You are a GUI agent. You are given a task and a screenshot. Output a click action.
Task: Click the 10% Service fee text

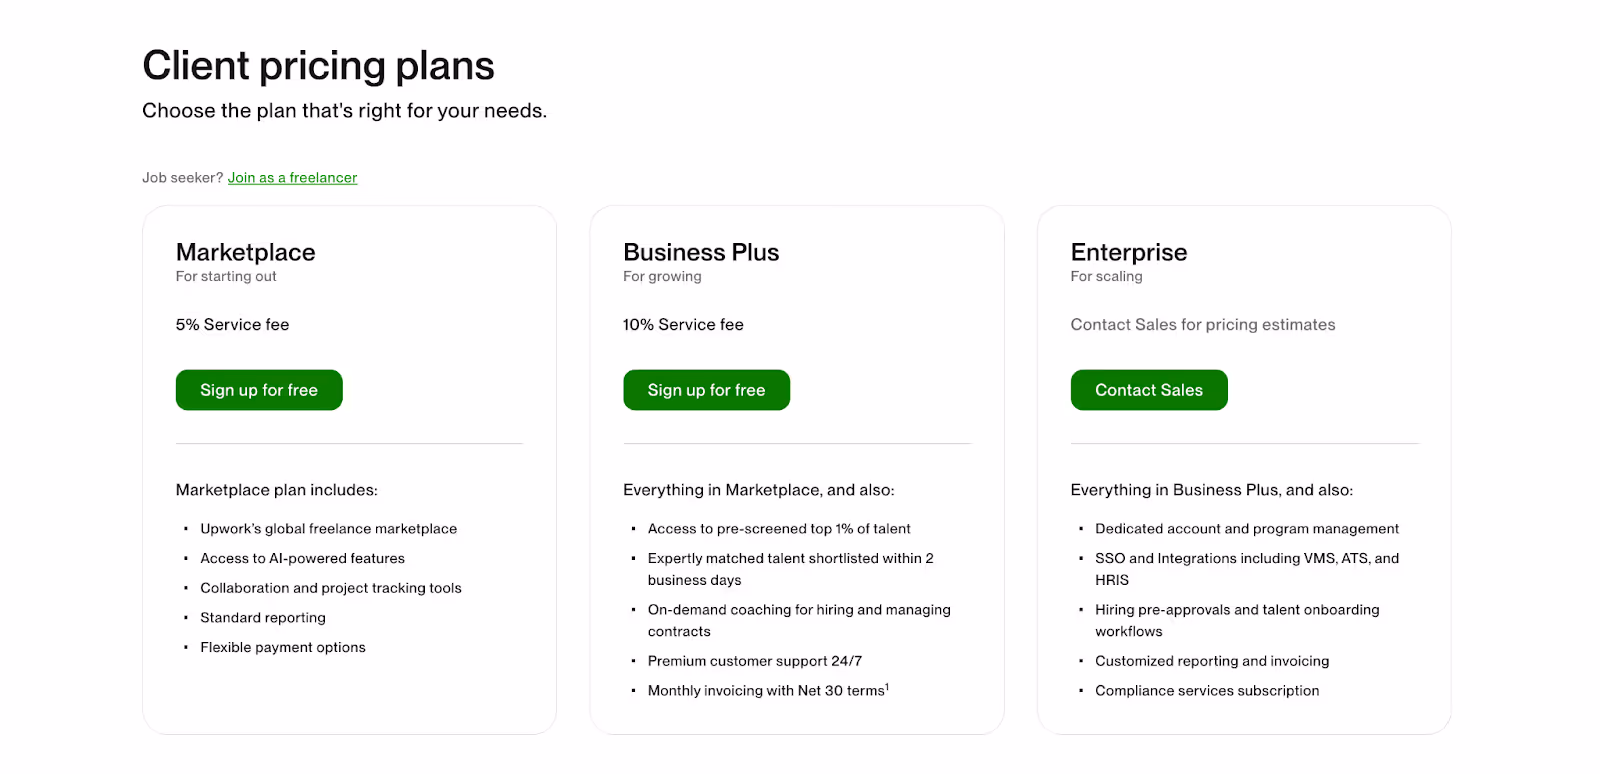pyautogui.click(x=683, y=325)
